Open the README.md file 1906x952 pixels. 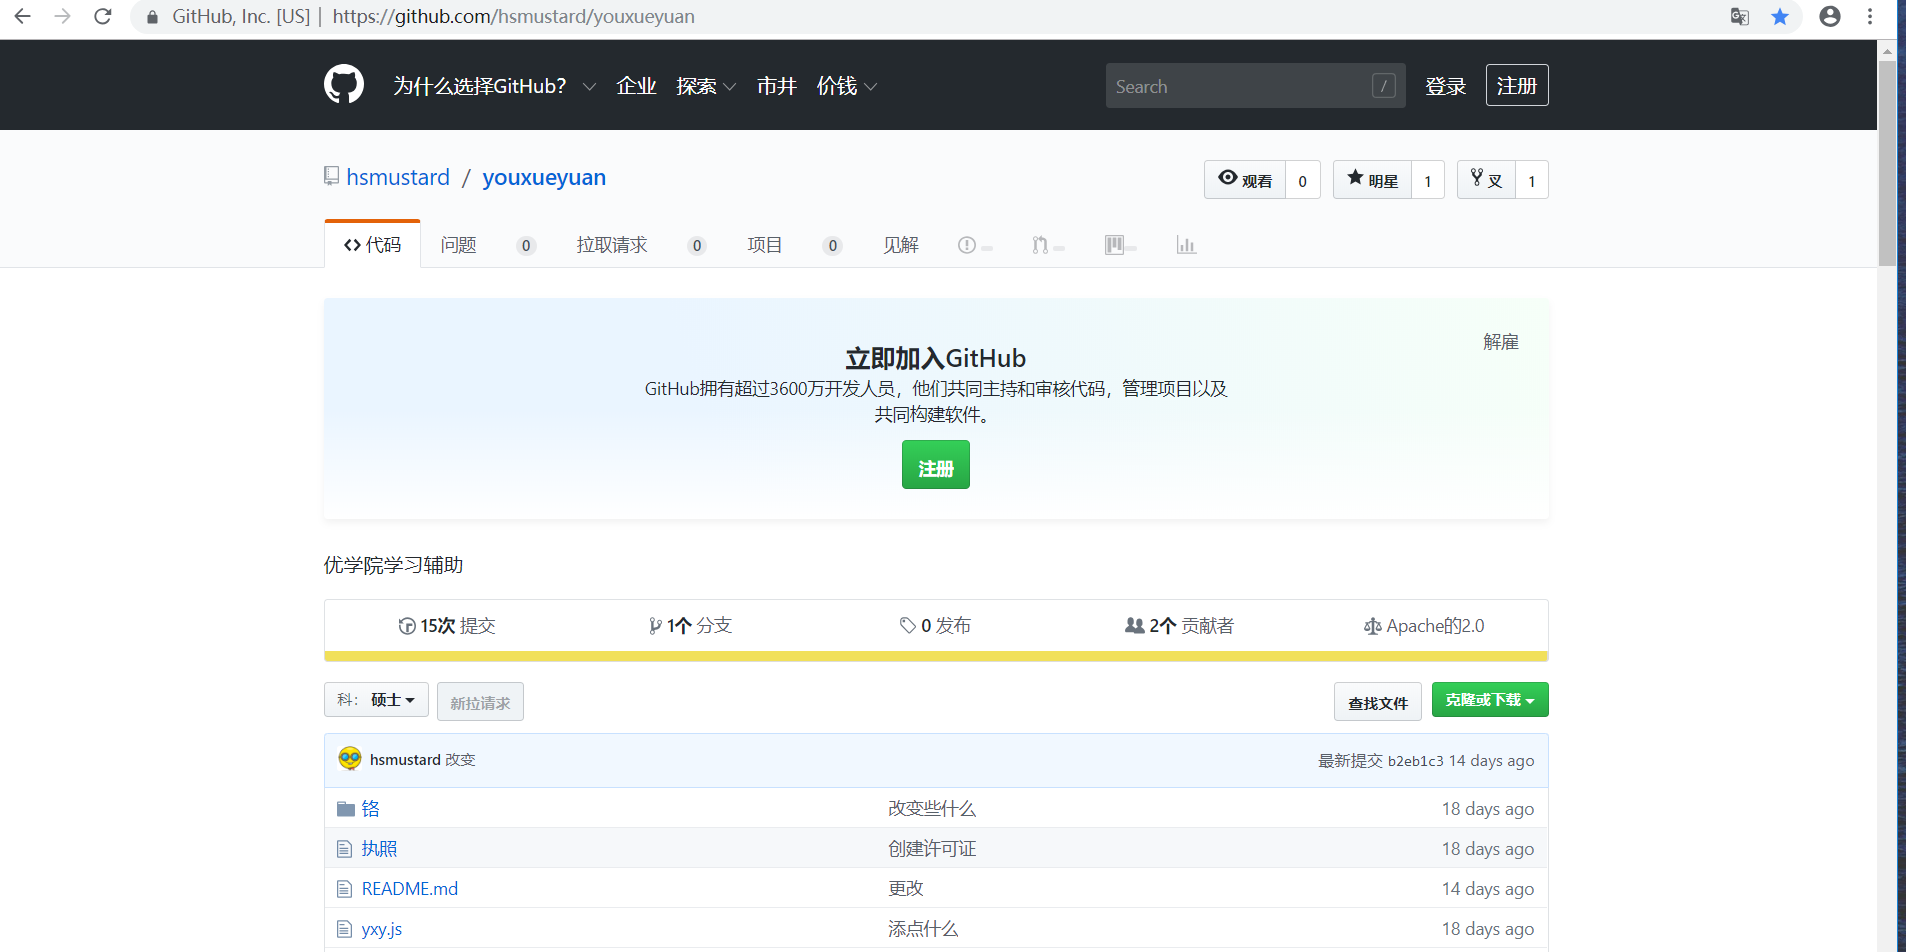click(x=410, y=889)
